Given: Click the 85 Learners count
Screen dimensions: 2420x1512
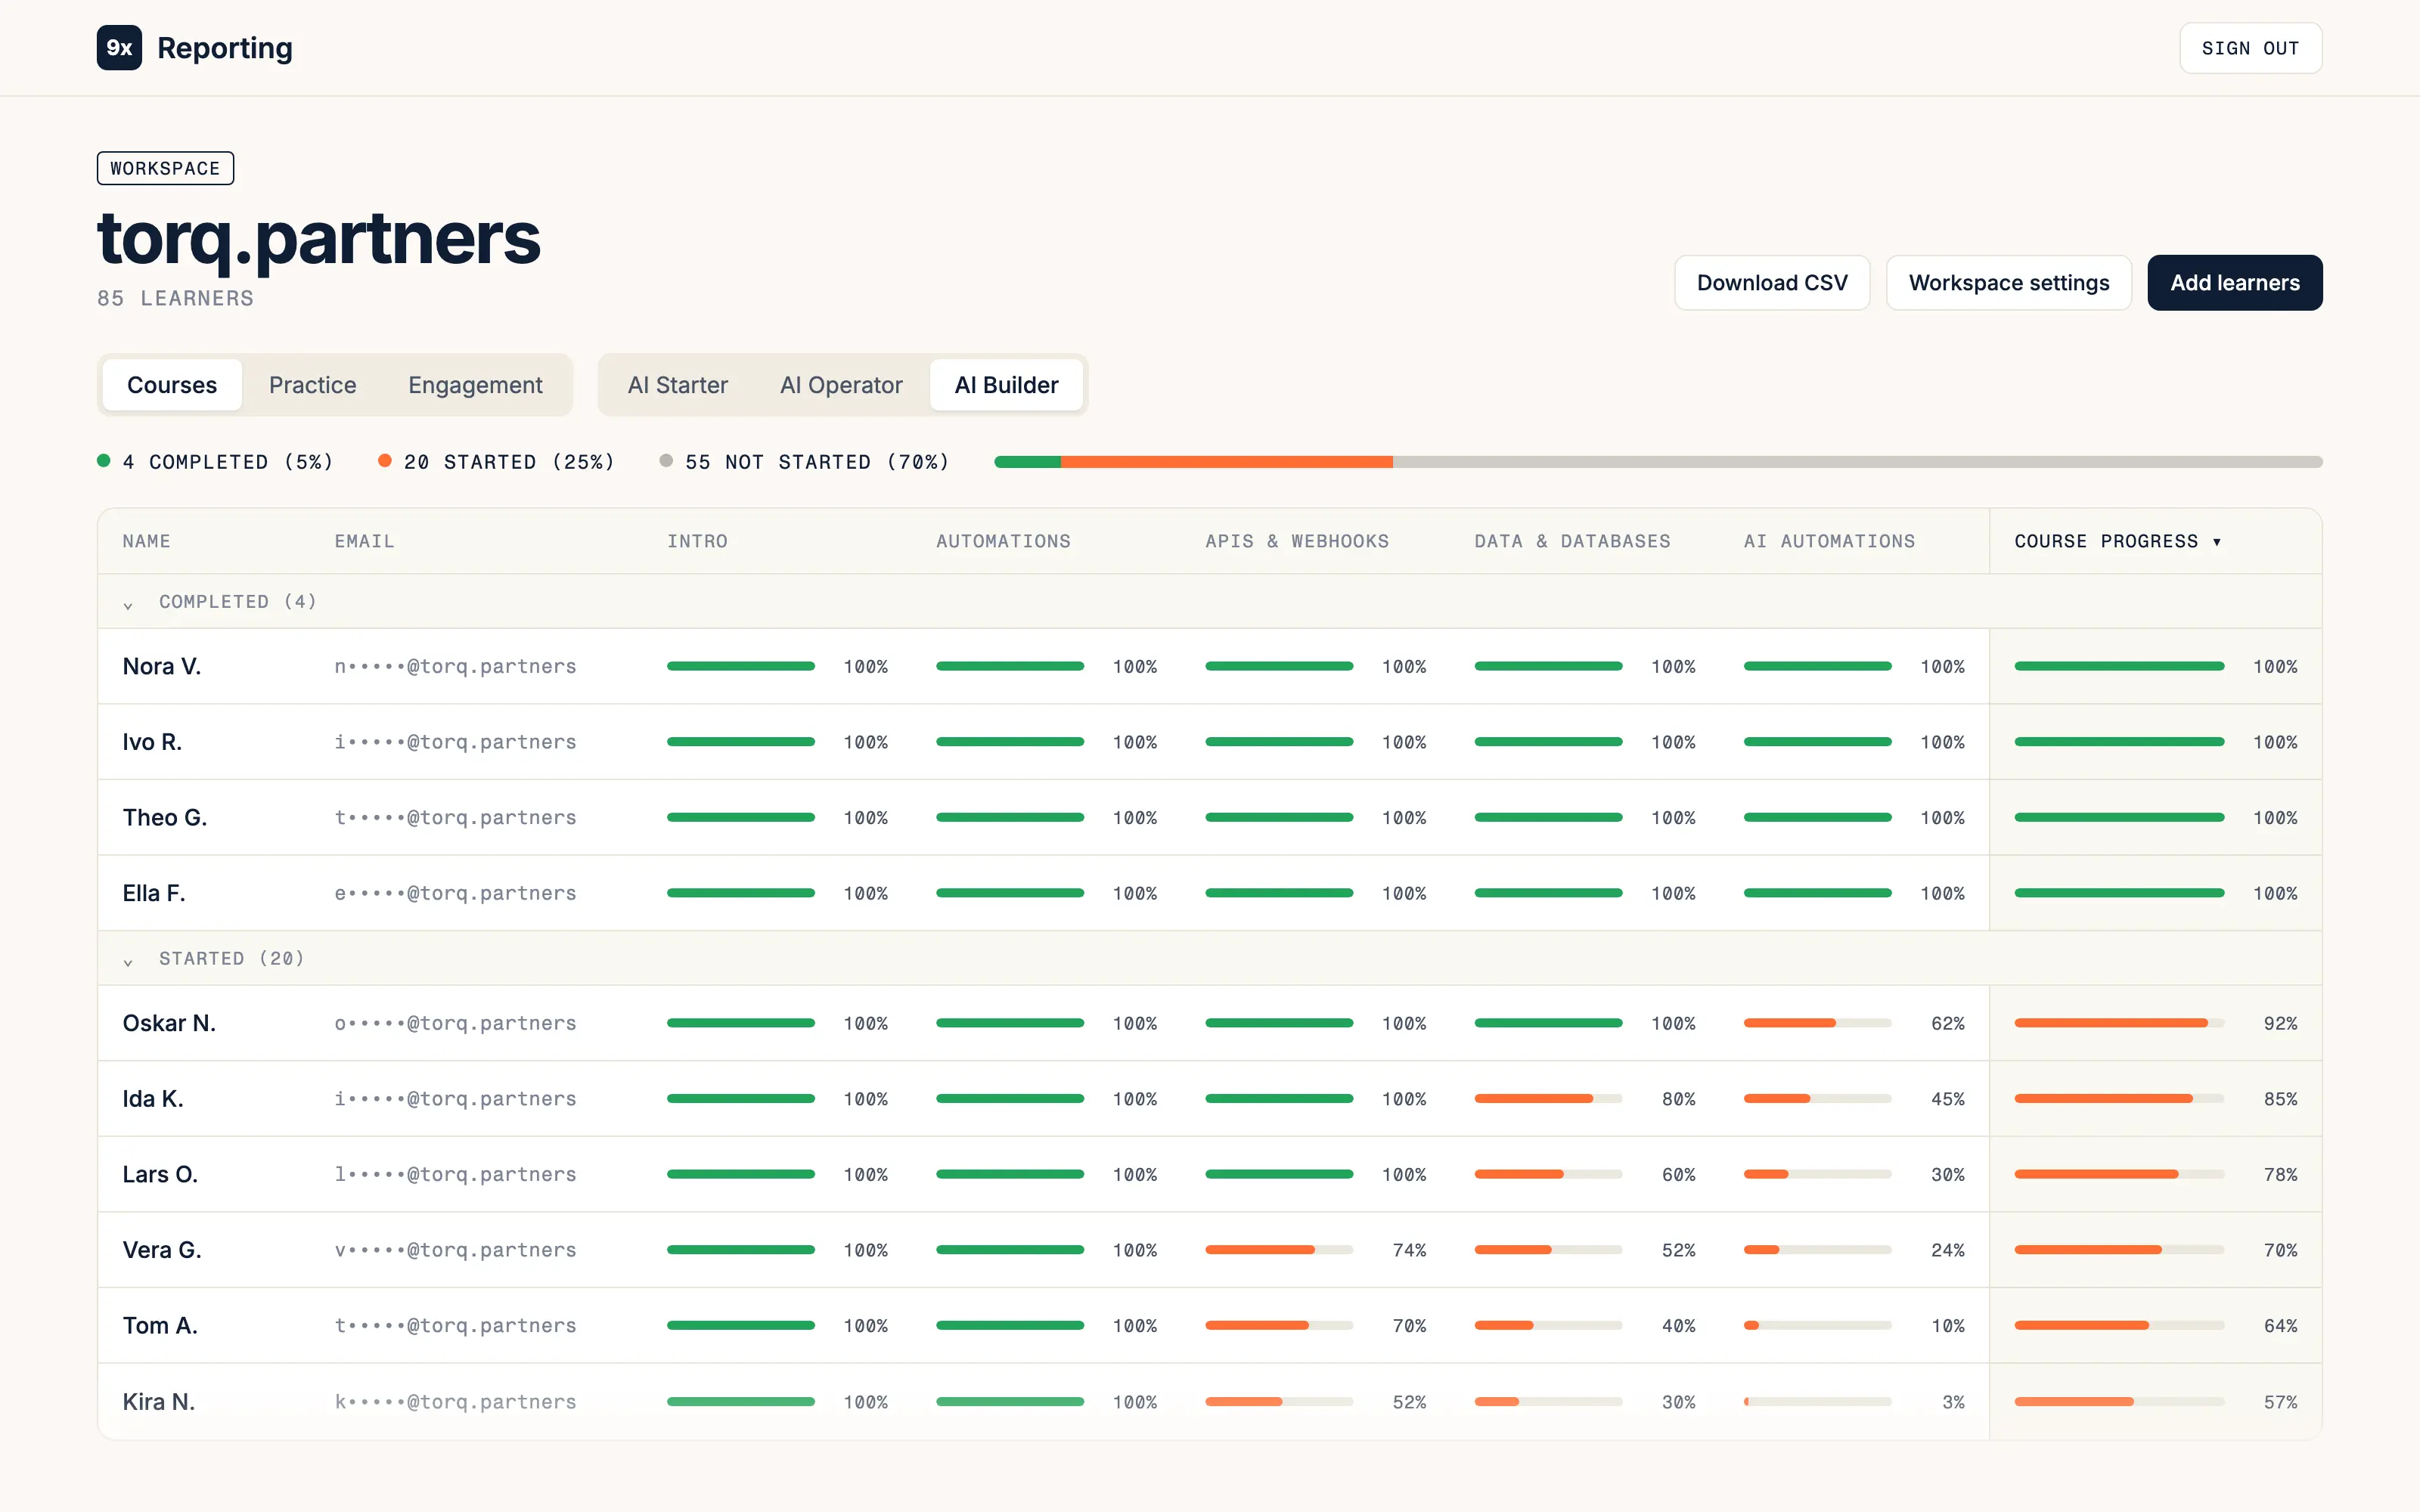Looking at the screenshot, I should pos(175,298).
